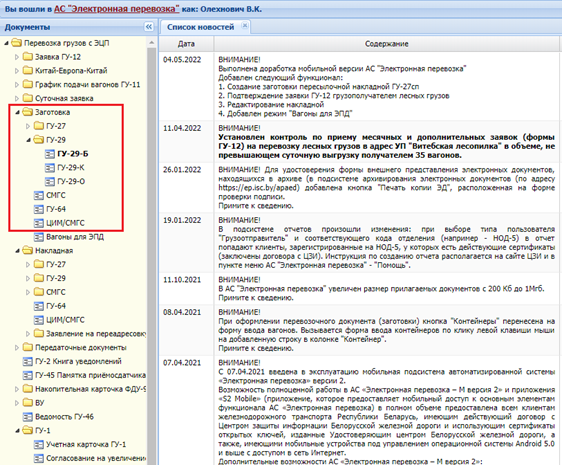562x465 pixels.
Task: Click ГУ-2 Книга уведомлений document icon
Action: (28, 361)
